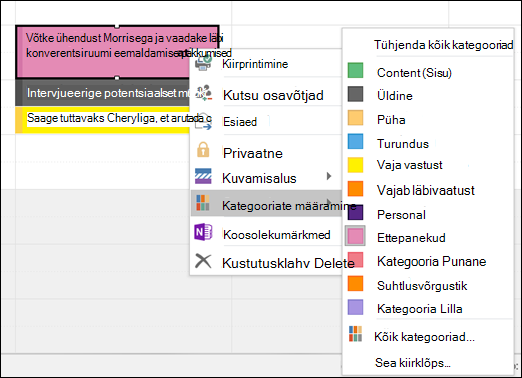Click the Privaatne padlock icon
522x378 pixels.
203,150
